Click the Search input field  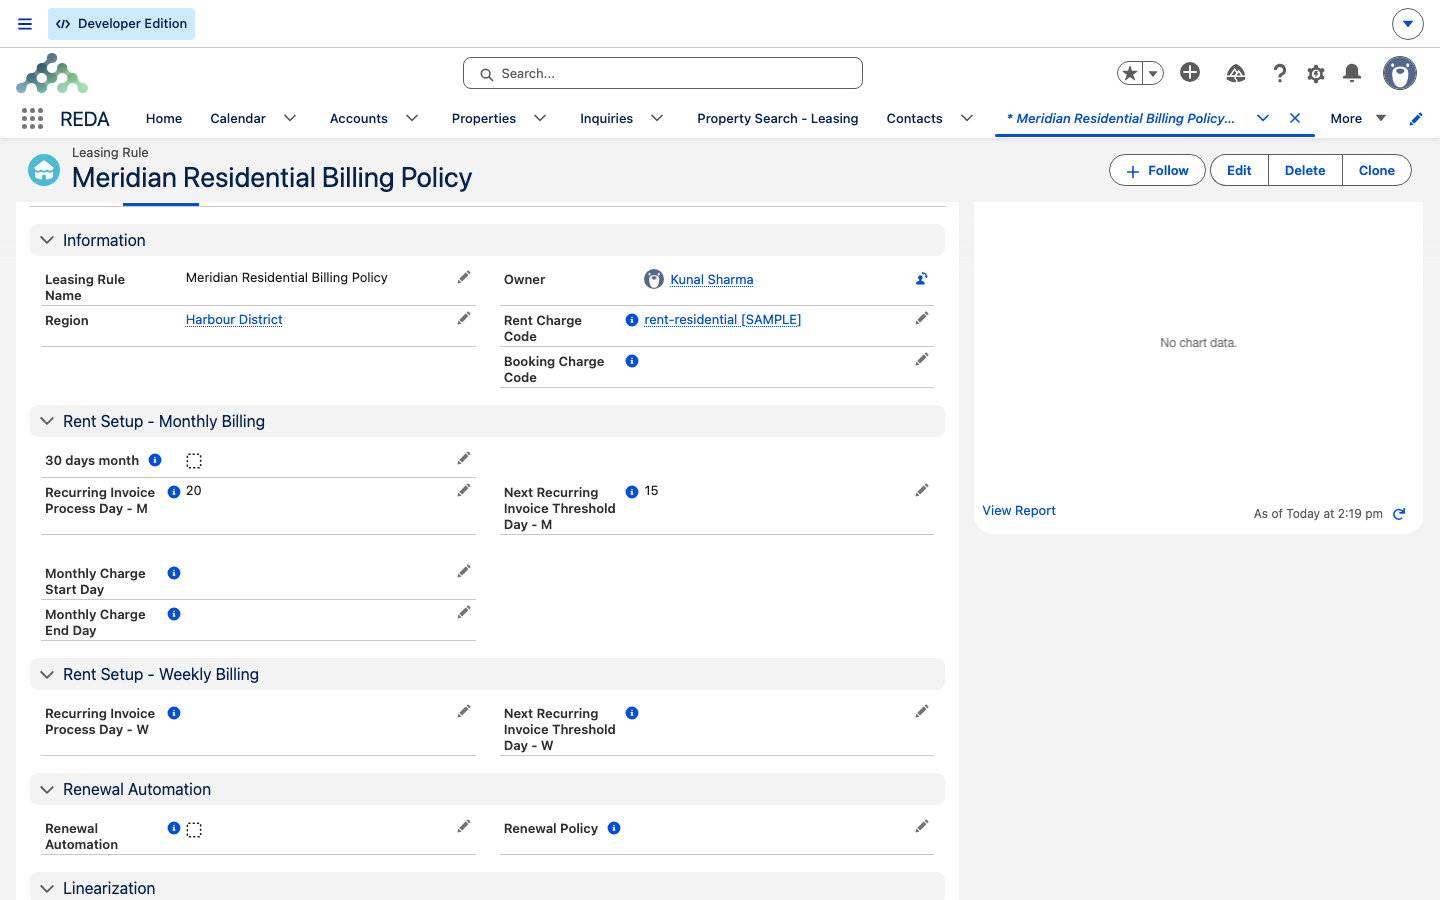pyautogui.click(x=663, y=73)
